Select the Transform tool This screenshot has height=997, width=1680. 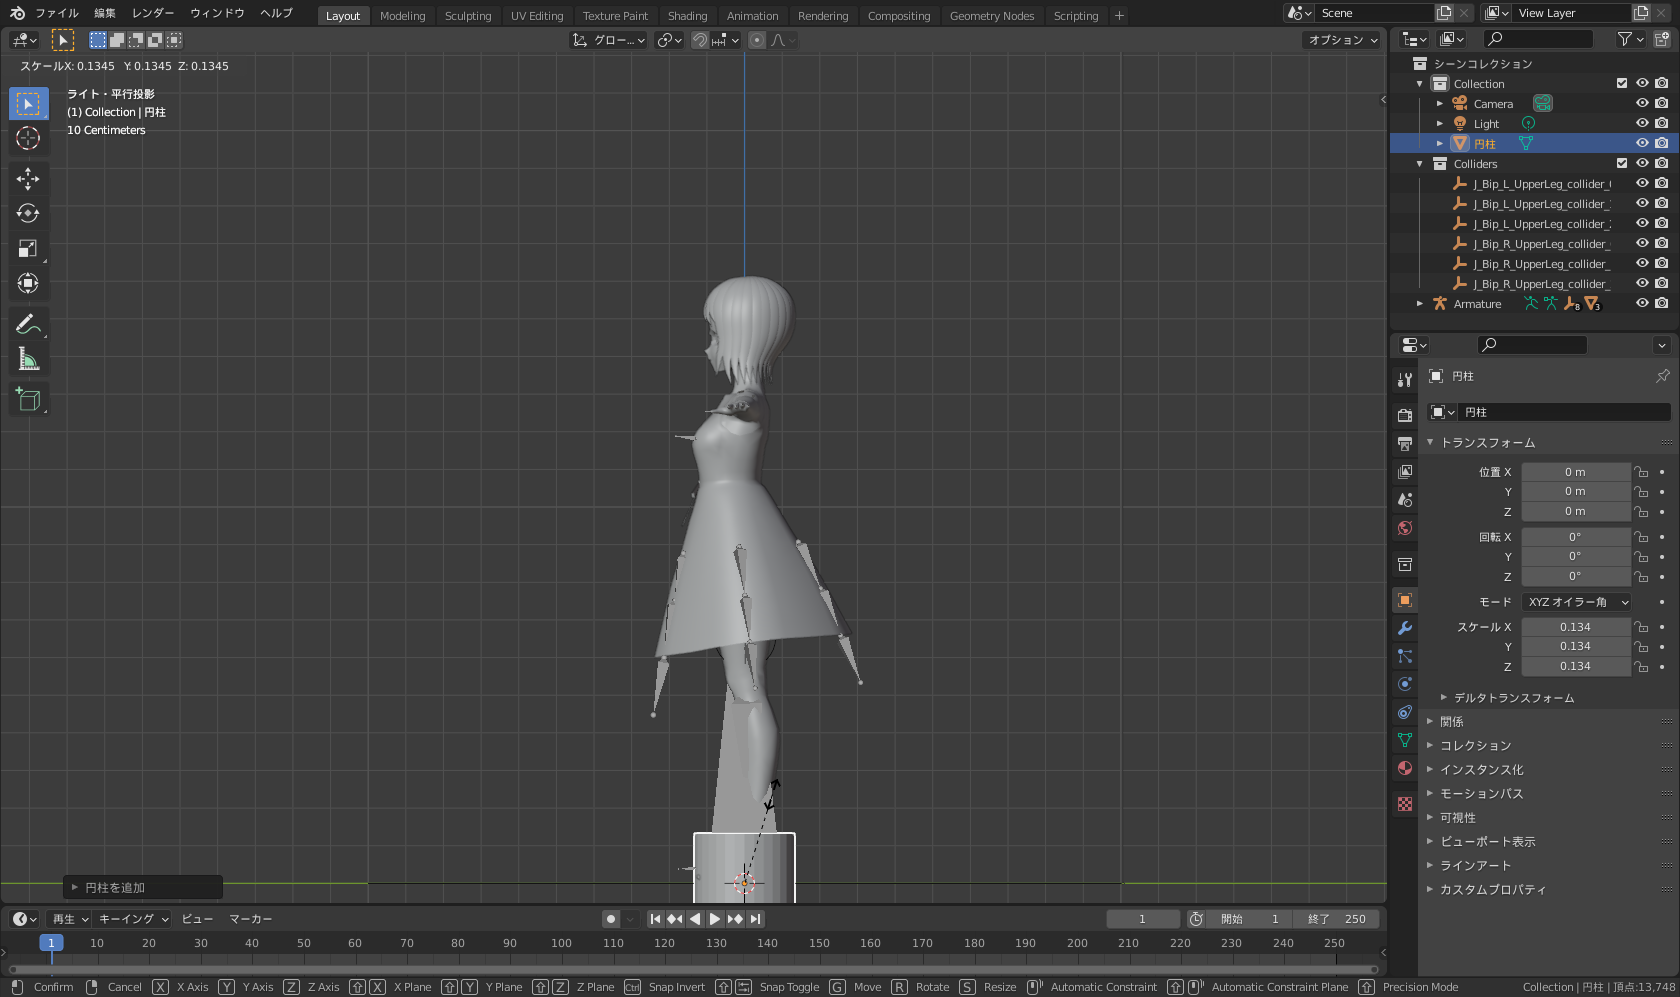click(28, 284)
